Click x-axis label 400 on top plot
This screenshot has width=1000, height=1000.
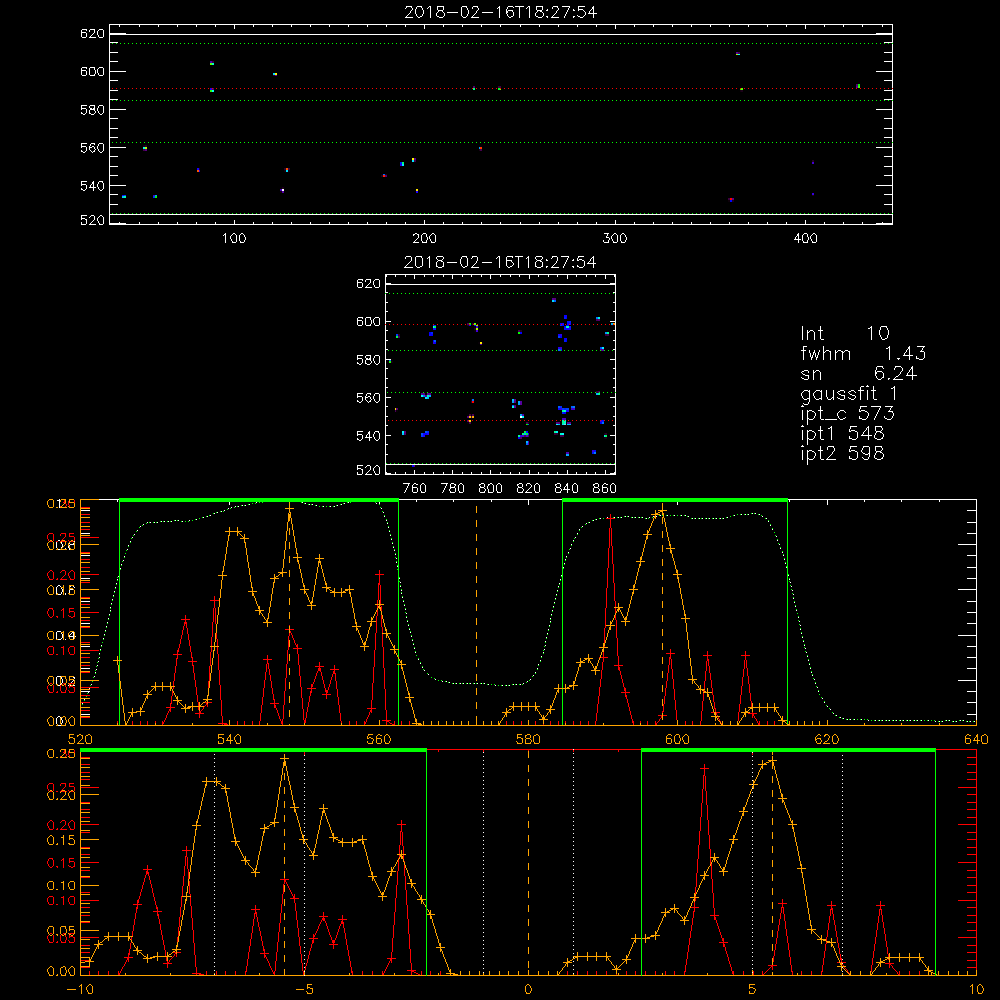coord(805,239)
